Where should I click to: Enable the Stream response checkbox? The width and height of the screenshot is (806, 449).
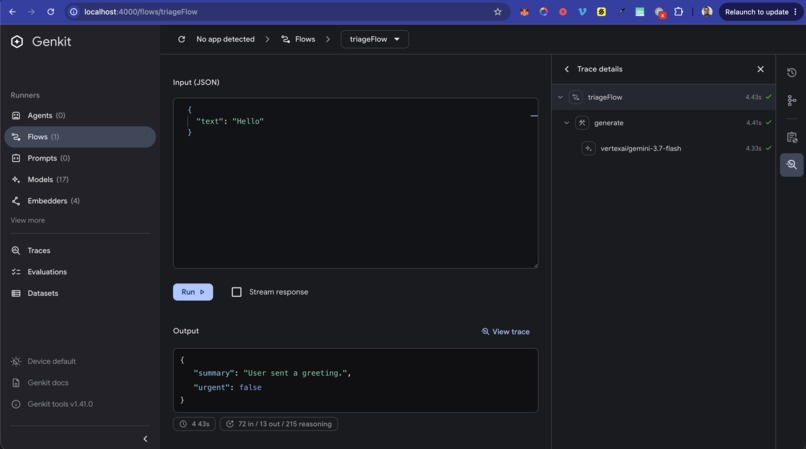tap(236, 292)
